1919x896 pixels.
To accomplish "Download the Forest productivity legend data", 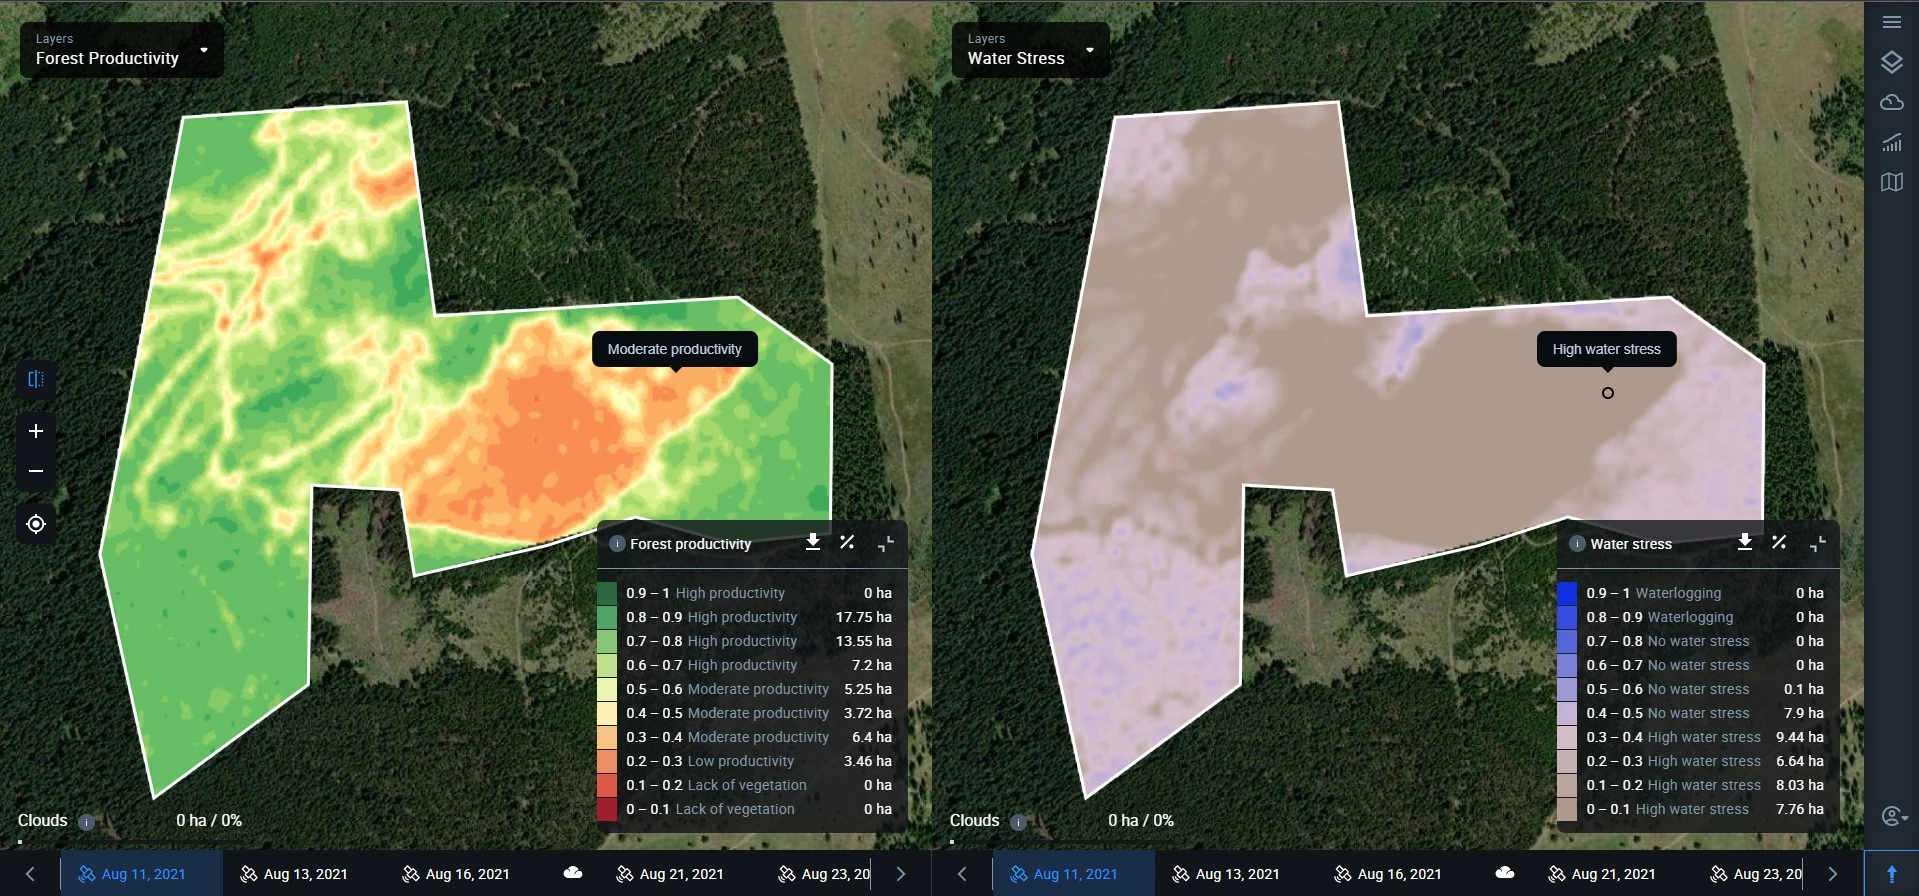I will coord(813,542).
